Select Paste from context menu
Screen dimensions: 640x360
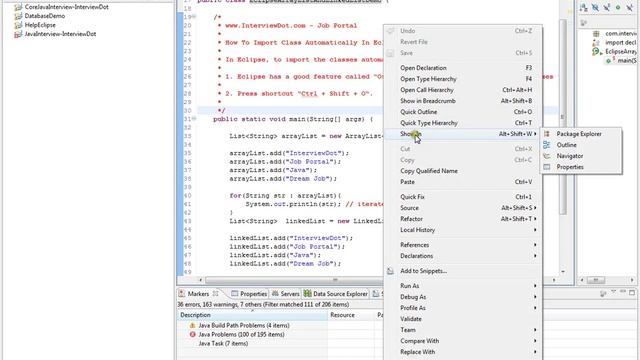click(463, 182)
